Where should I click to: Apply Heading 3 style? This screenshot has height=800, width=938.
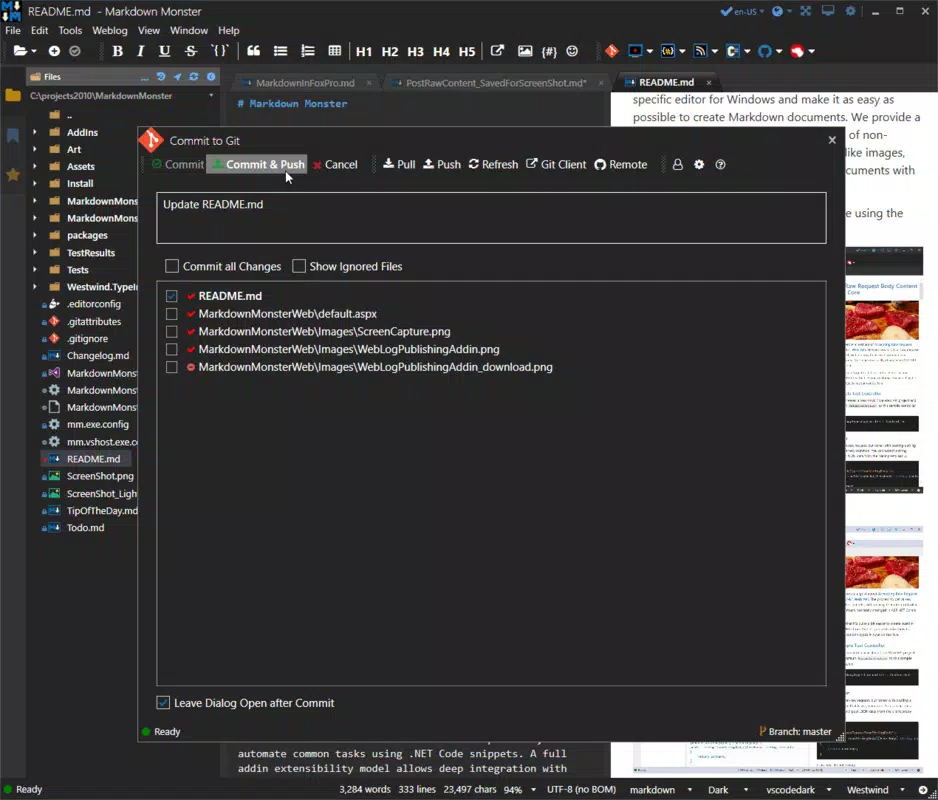tap(415, 52)
